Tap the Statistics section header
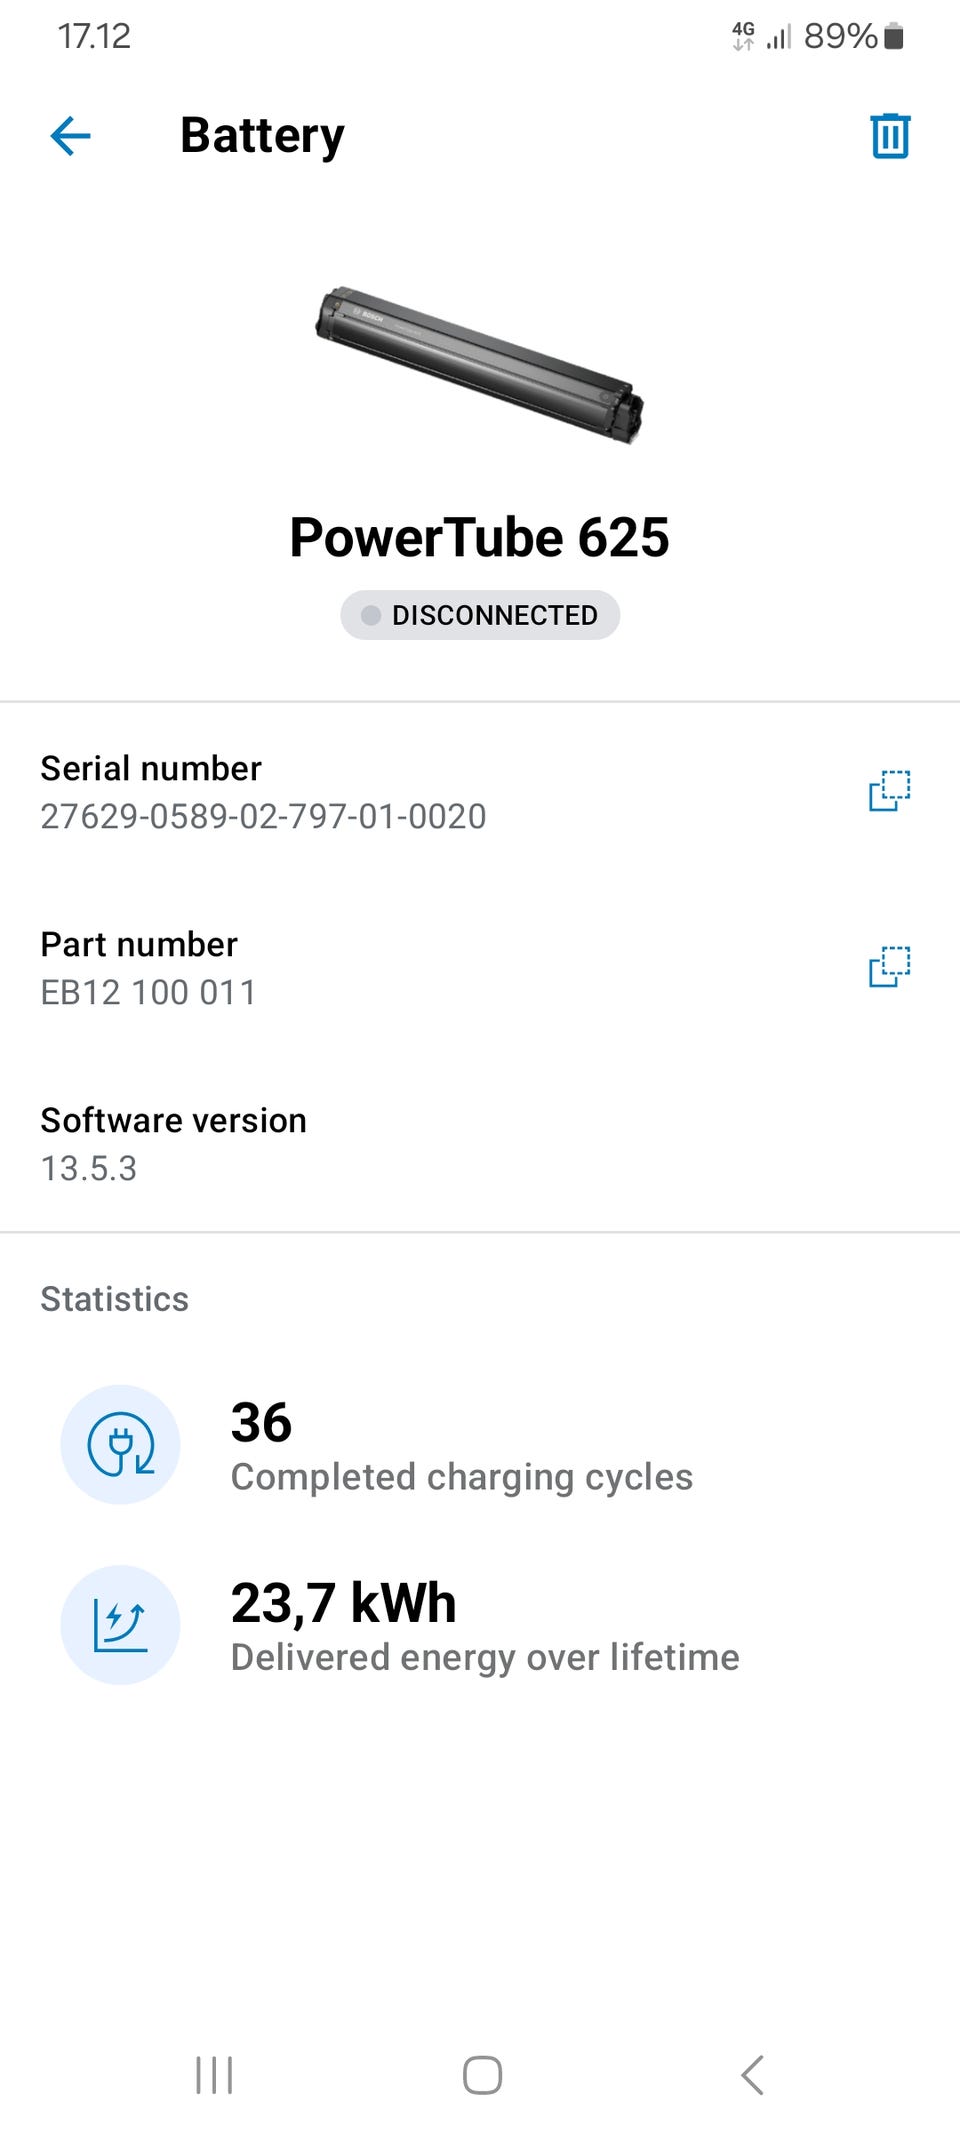The image size is (960, 2133). coord(114,1299)
